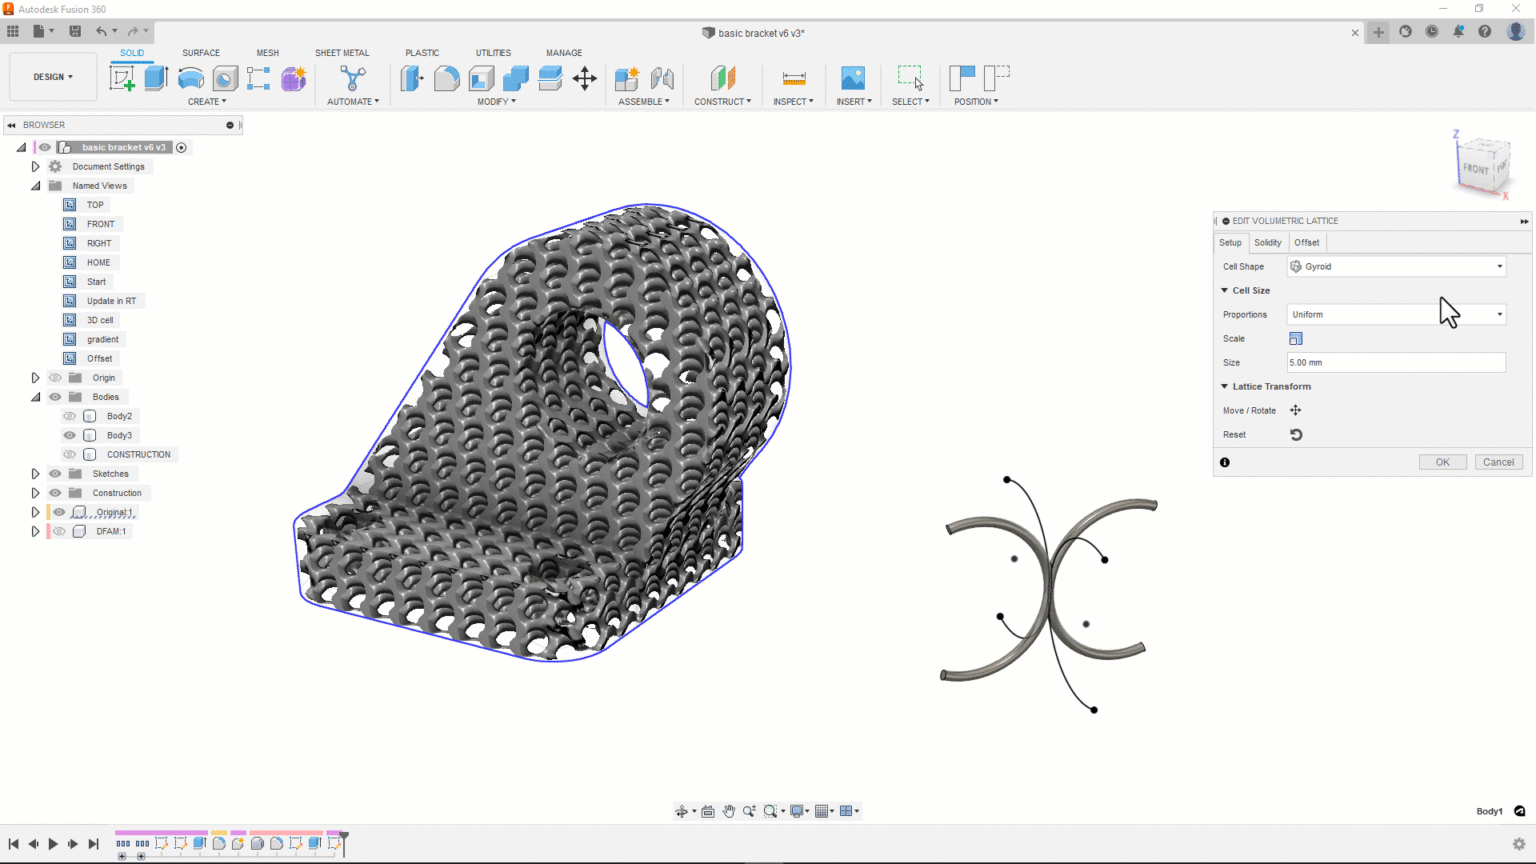Open the Proportions dropdown

[1396, 315]
